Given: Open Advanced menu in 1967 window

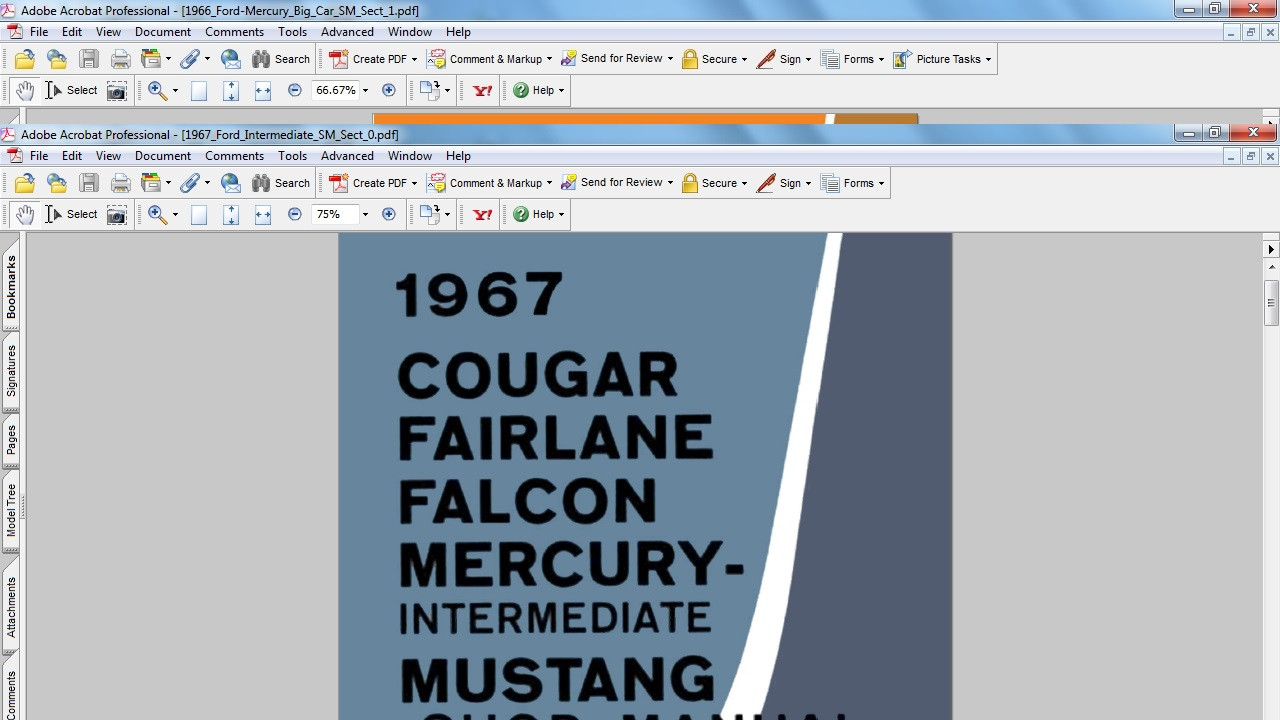Looking at the screenshot, I should coord(347,156).
